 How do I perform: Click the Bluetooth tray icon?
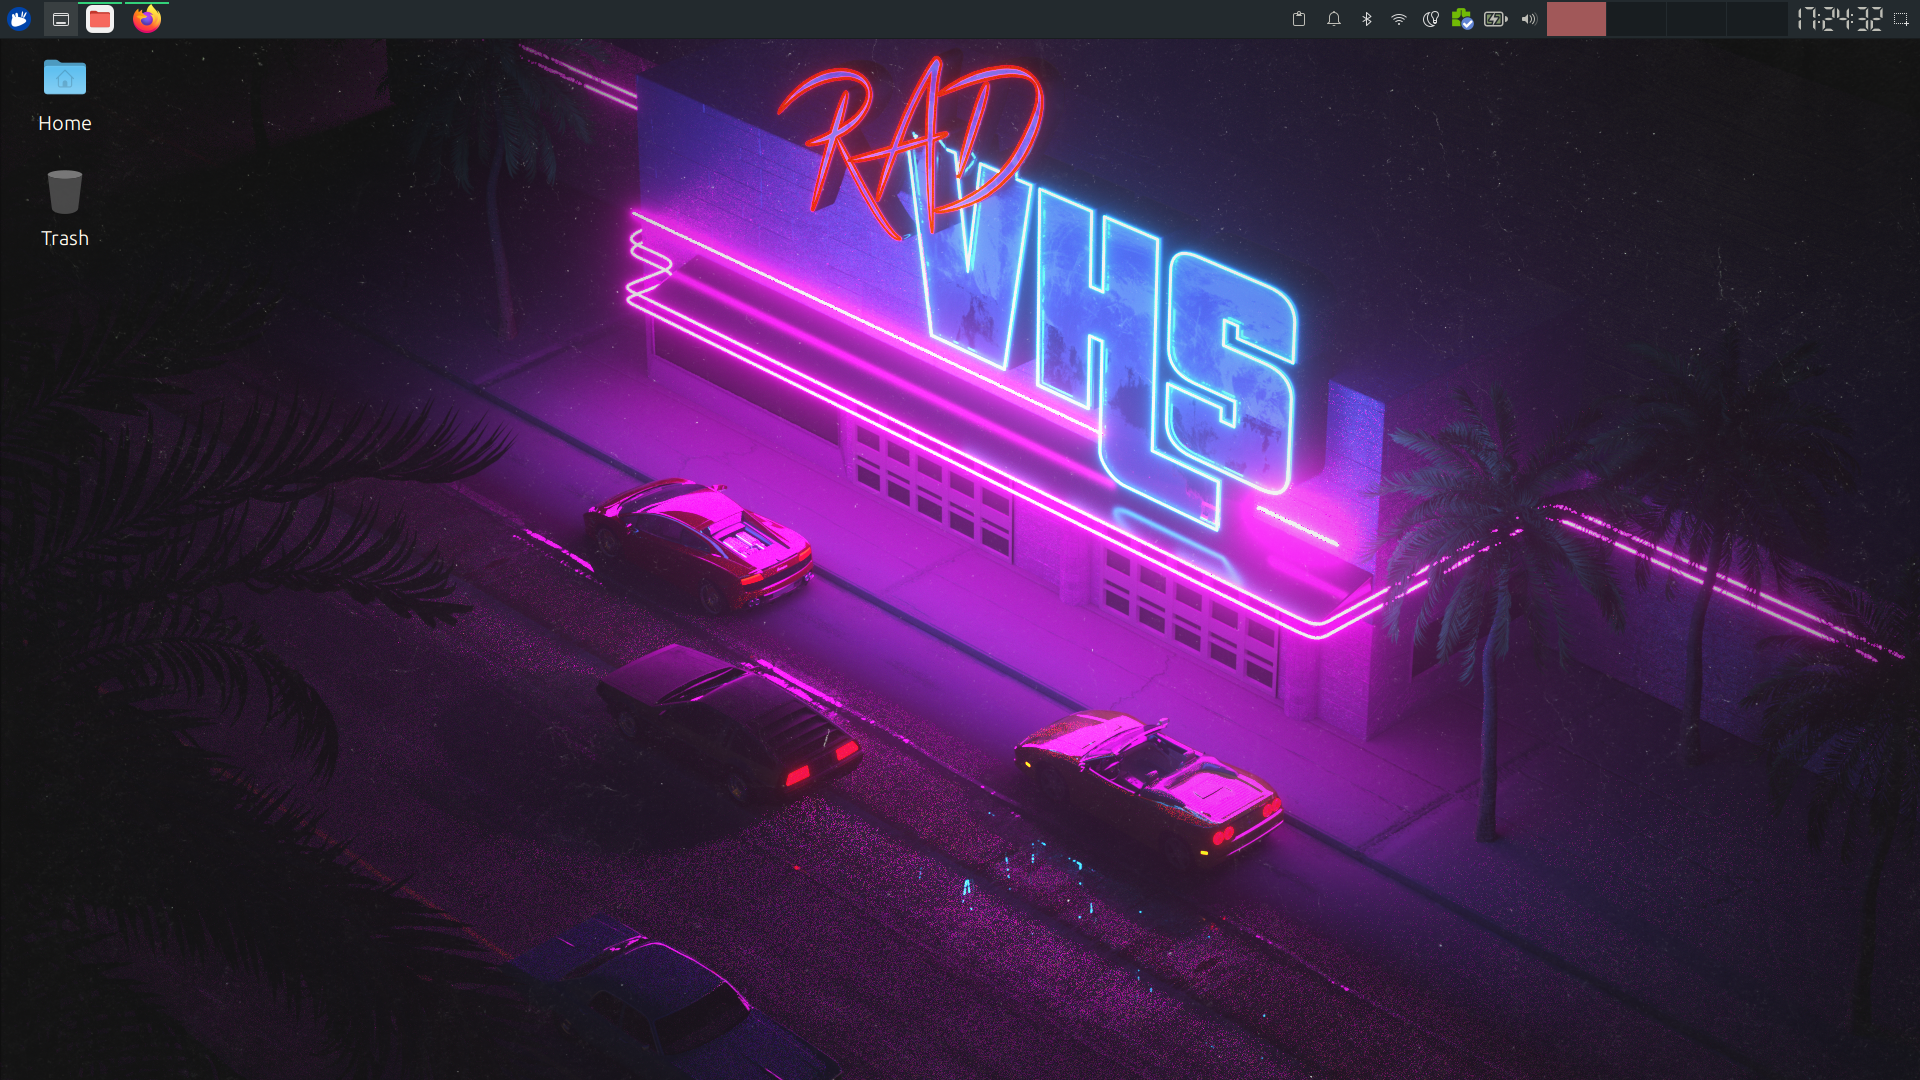coord(1367,19)
